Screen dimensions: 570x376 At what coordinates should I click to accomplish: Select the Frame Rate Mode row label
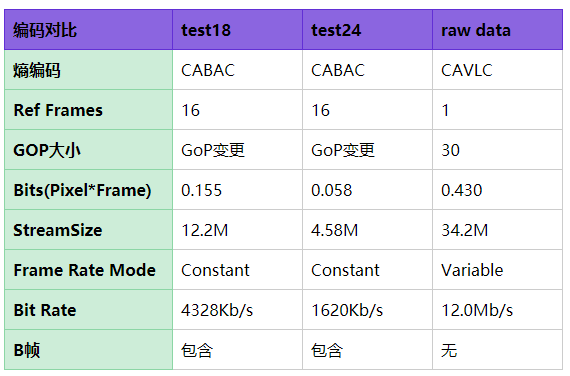tap(88, 270)
